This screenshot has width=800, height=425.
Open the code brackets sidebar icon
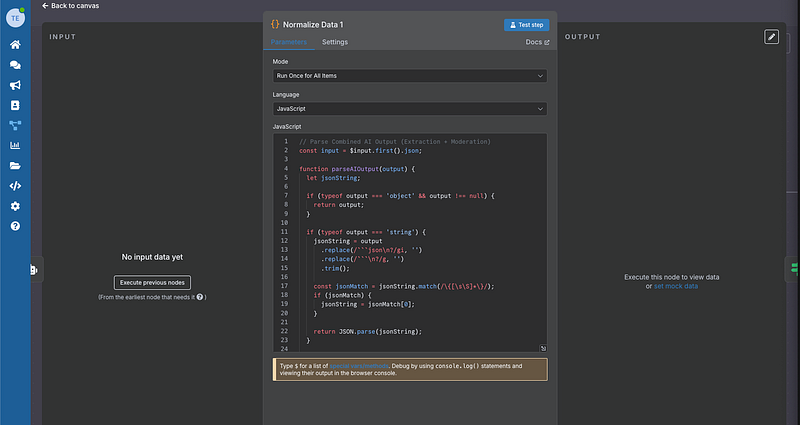[15, 185]
